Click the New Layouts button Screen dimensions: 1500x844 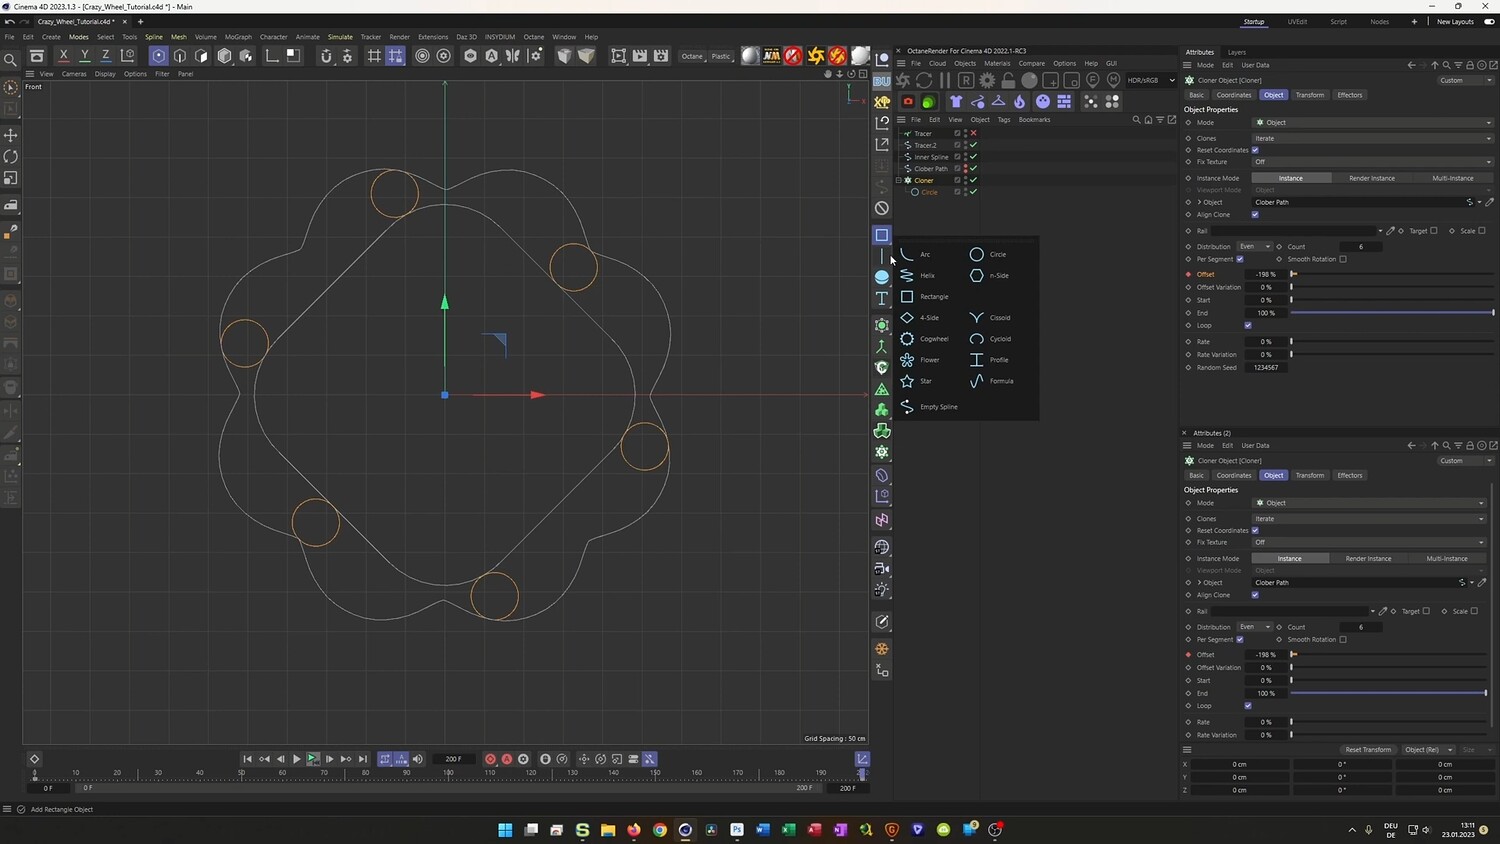click(1455, 21)
